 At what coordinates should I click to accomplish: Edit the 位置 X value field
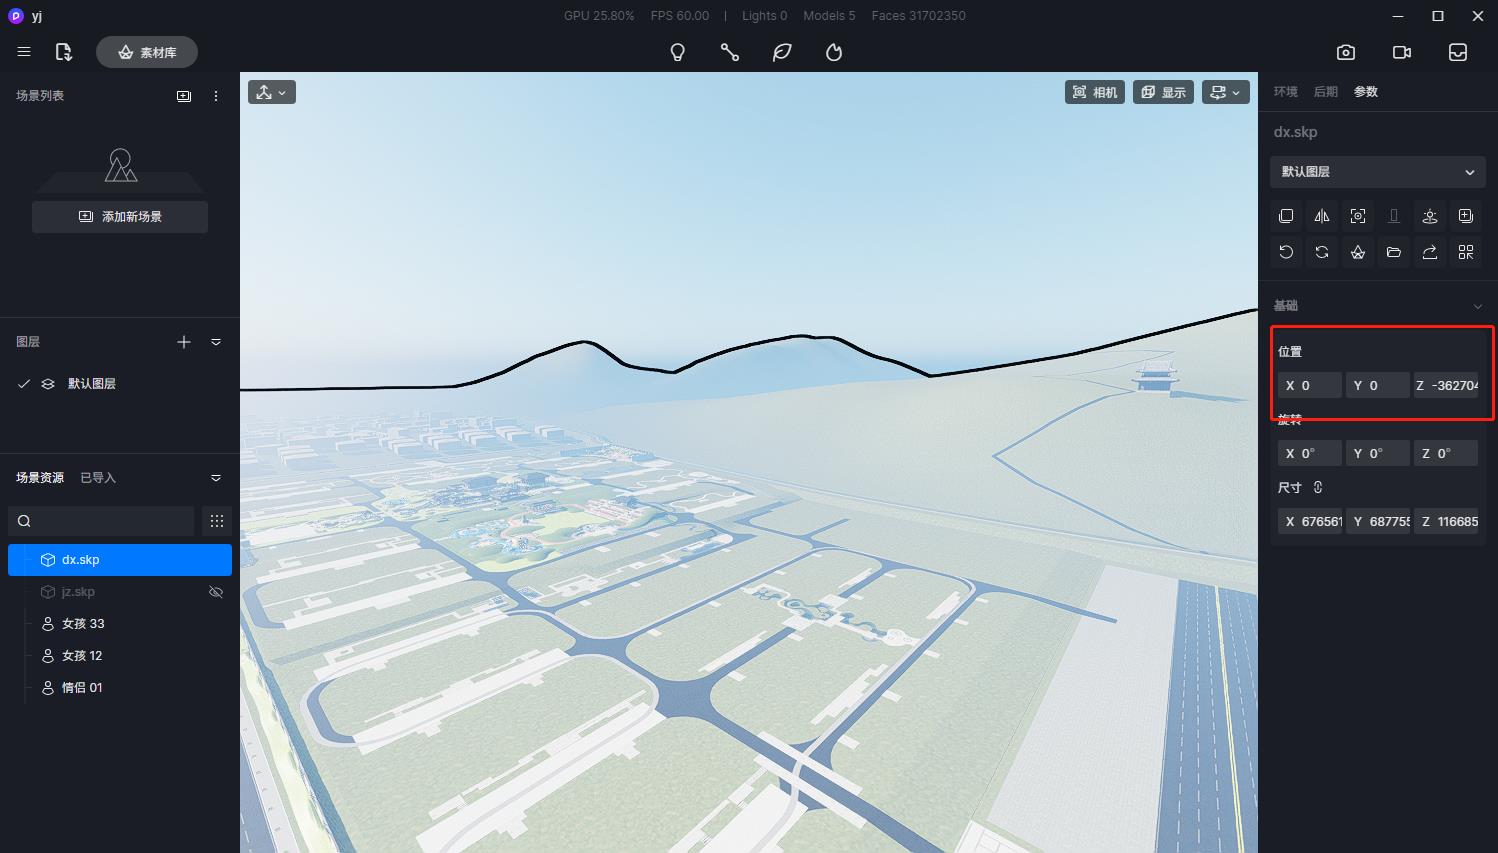(x=1310, y=385)
